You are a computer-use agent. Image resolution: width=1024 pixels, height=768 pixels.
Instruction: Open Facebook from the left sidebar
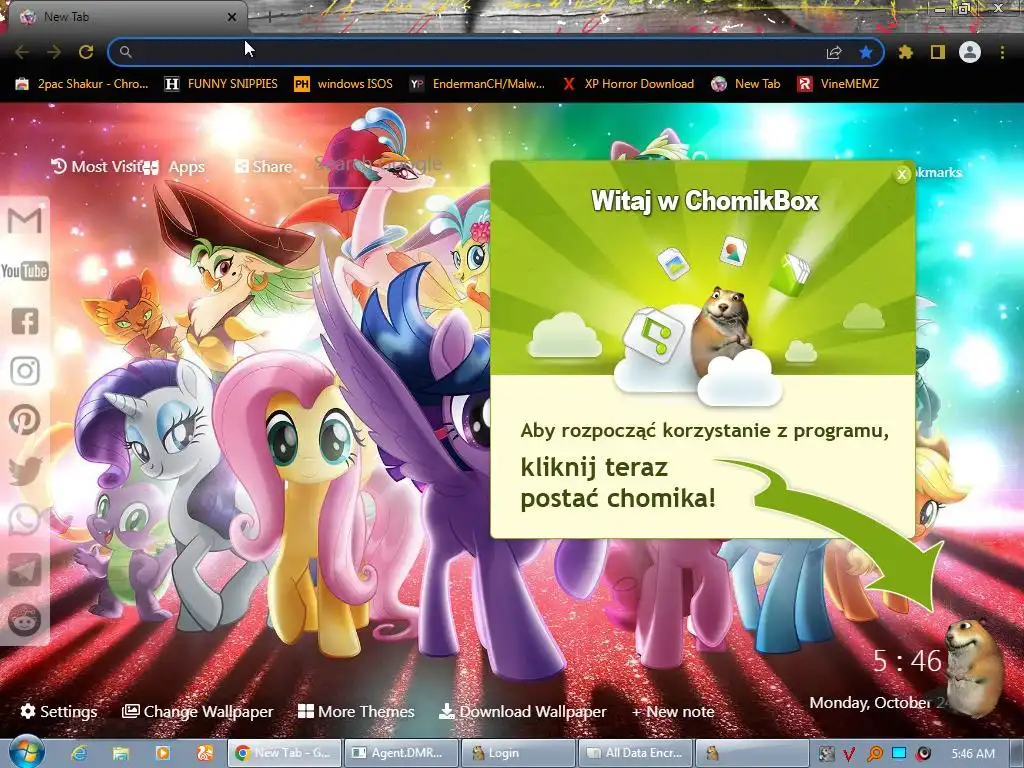point(25,321)
